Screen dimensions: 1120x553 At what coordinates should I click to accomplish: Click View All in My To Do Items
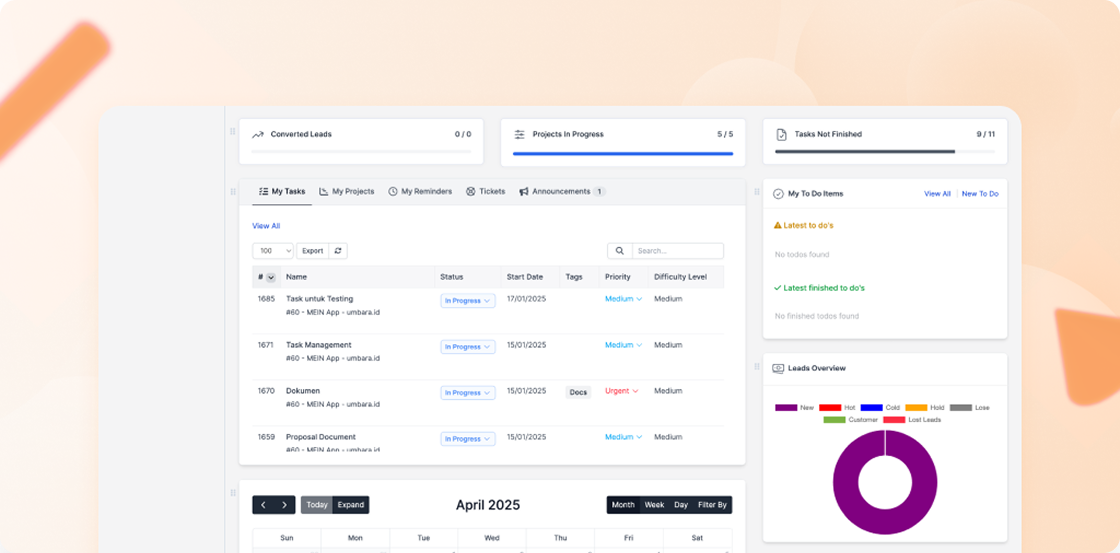937,194
